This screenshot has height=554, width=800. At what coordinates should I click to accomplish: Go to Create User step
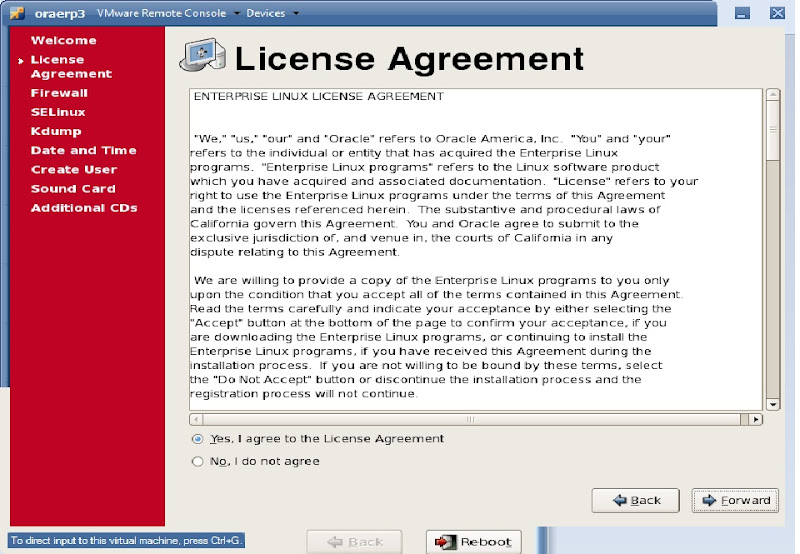click(x=73, y=169)
